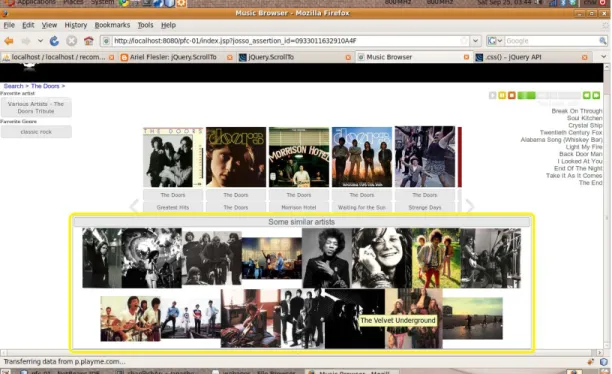Image resolution: width=612 pixels, height=374 pixels.
Task: Open the Greatest Hits album button
Action: pos(173,207)
